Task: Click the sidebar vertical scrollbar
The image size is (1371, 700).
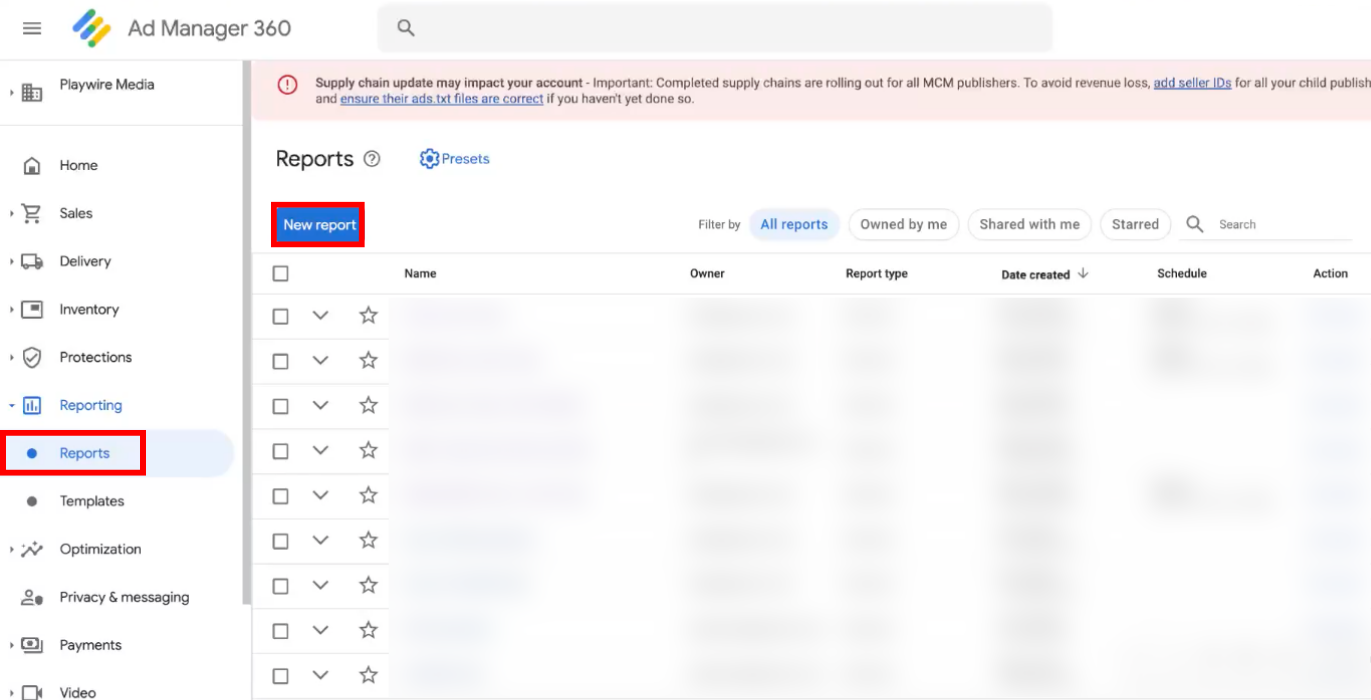Action: [246, 330]
